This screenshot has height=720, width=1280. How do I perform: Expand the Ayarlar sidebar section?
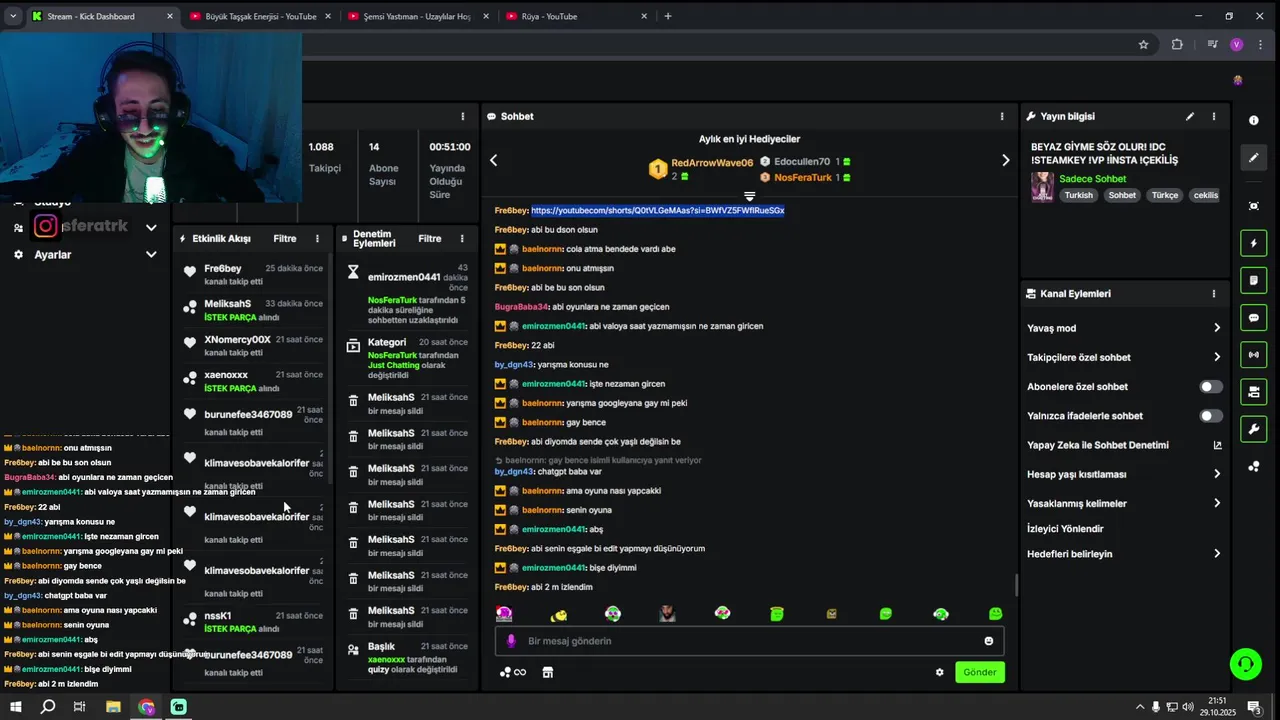tap(151, 255)
